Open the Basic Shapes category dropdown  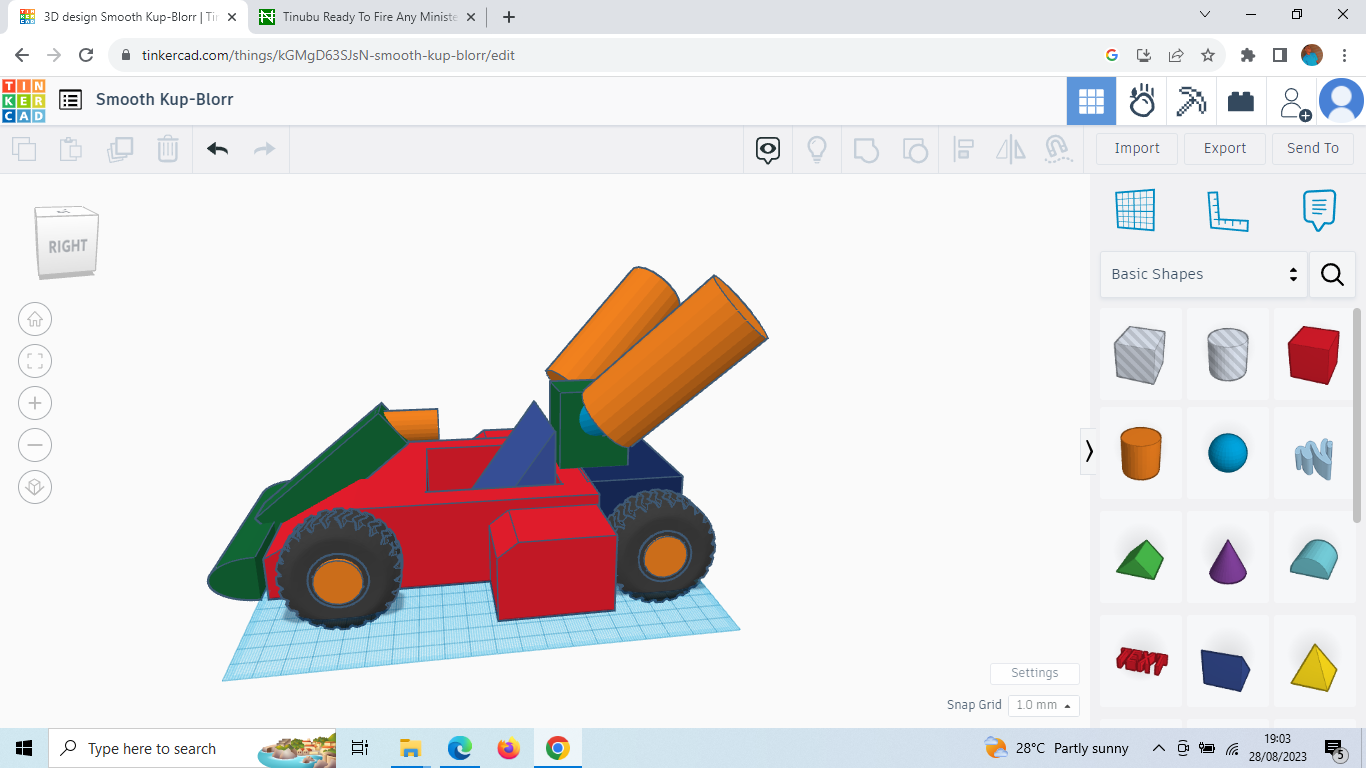1200,273
